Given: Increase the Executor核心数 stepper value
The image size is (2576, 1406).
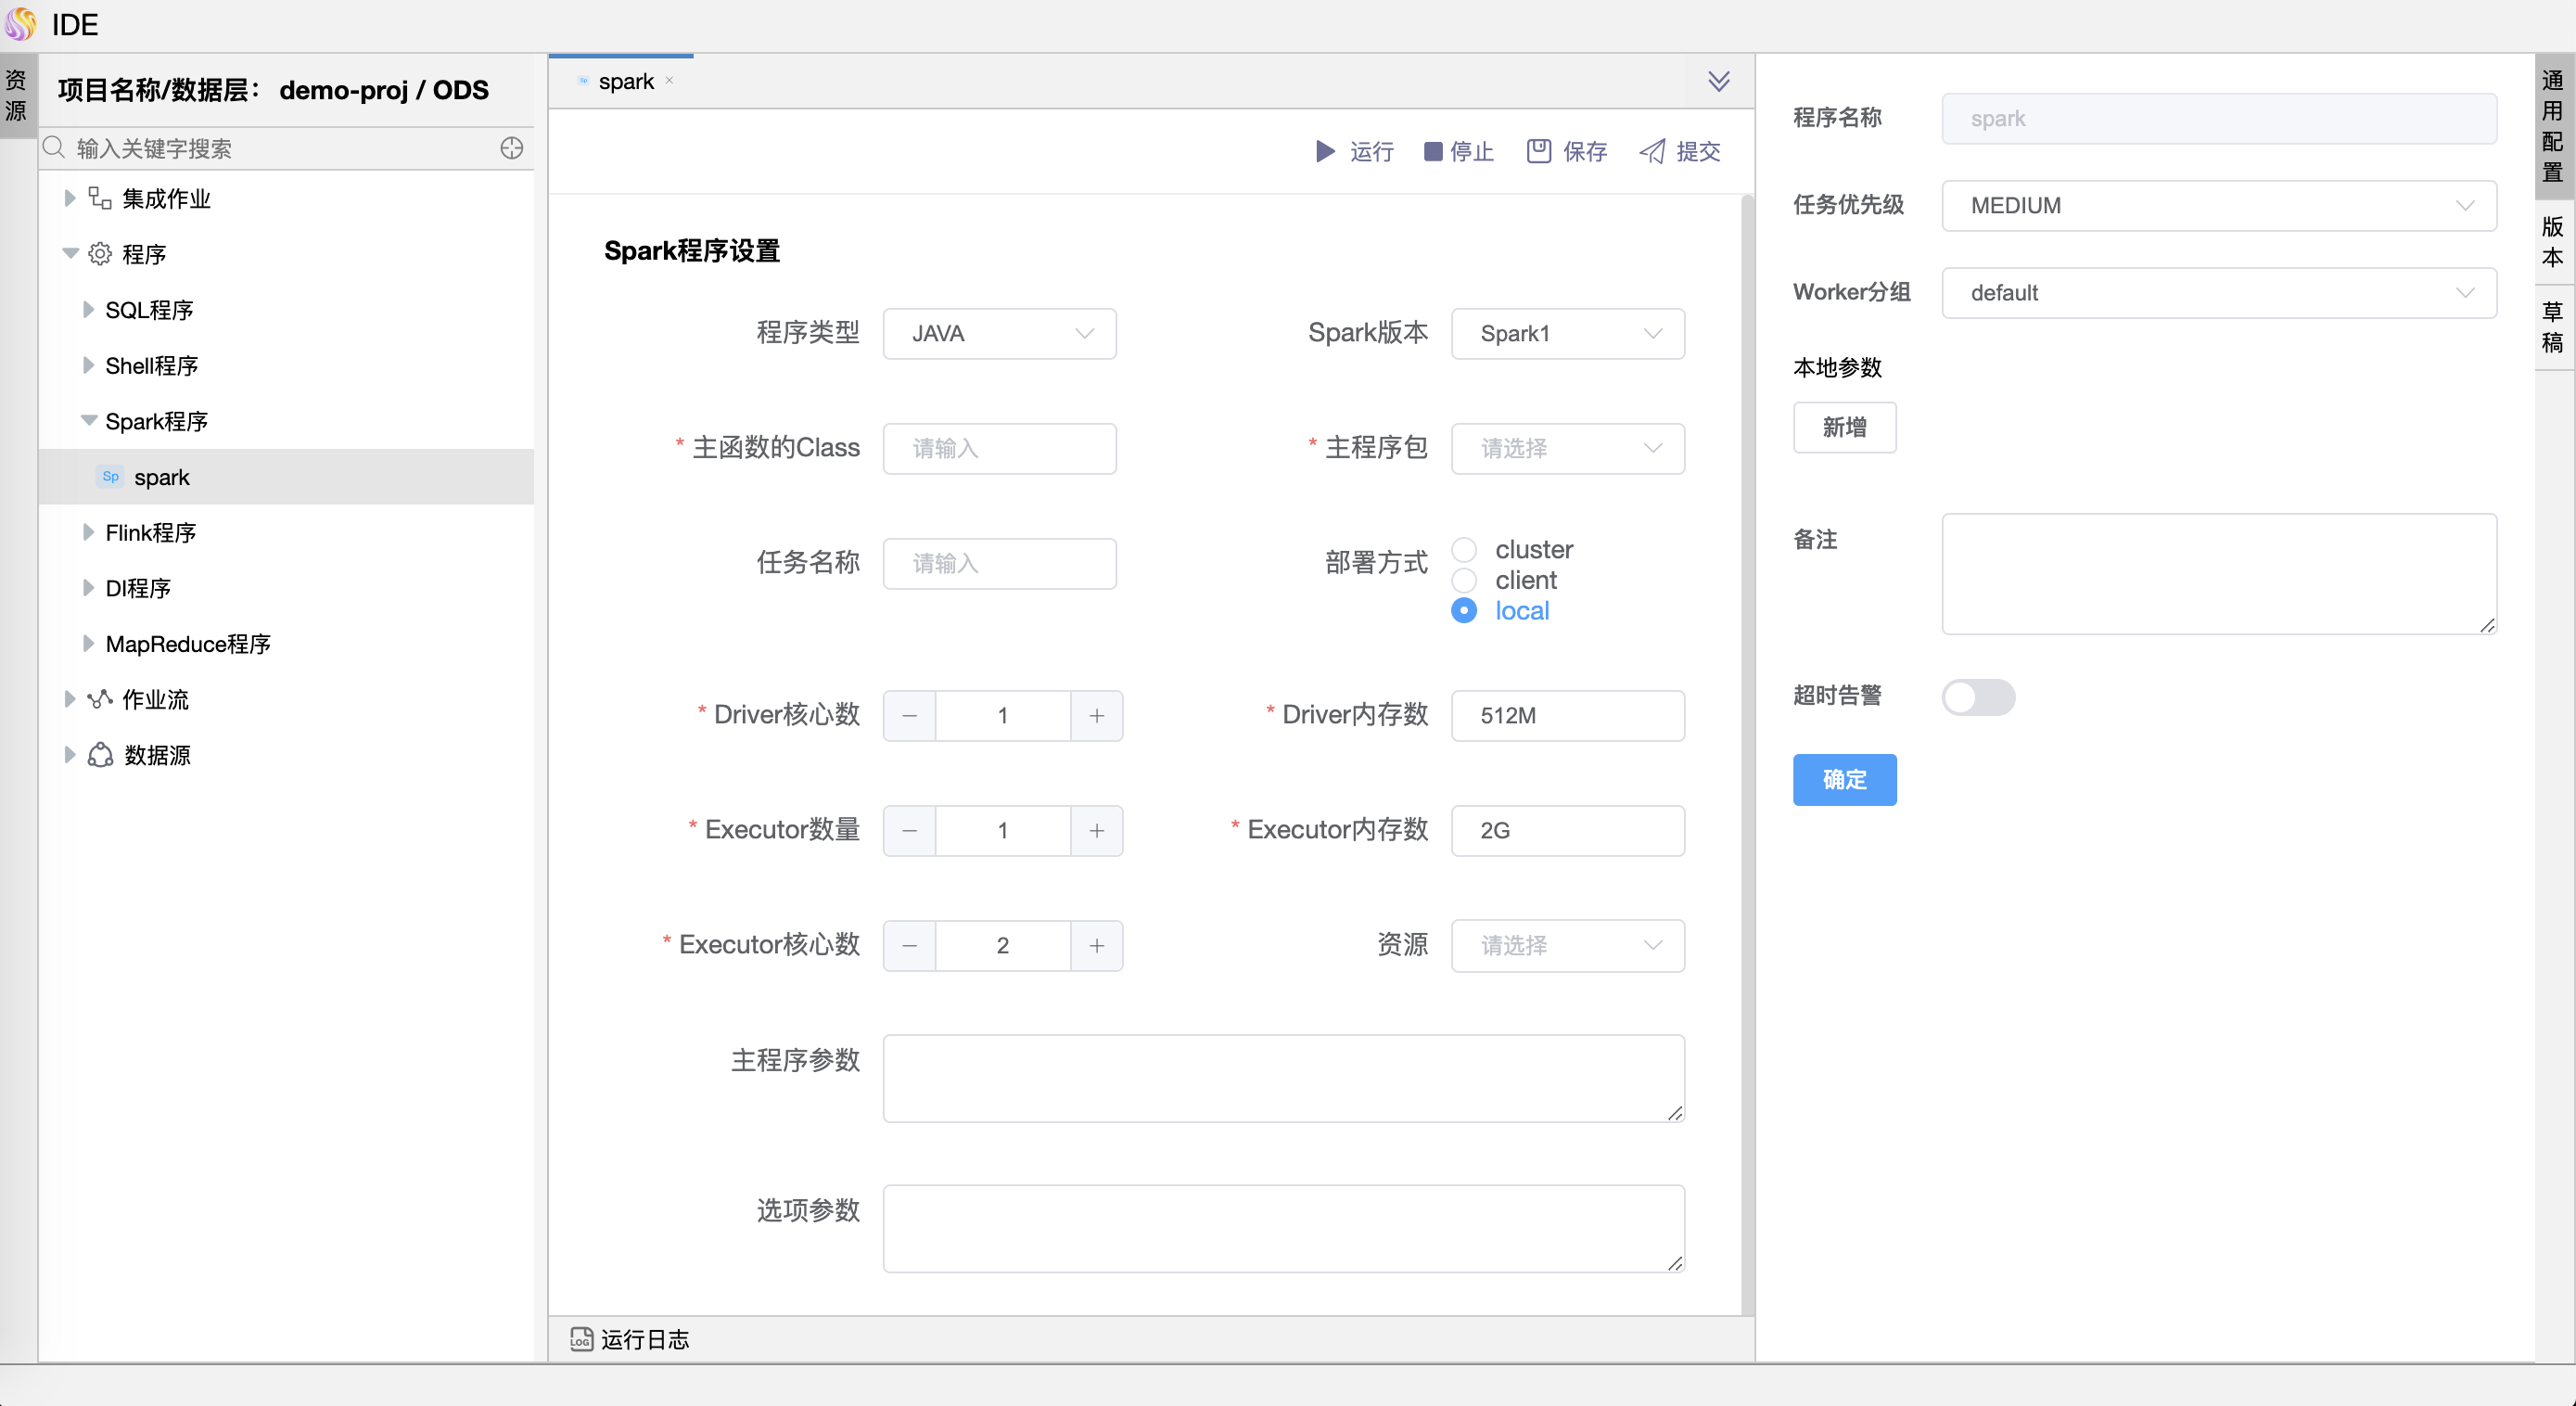Looking at the screenshot, I should (1096, 945).
